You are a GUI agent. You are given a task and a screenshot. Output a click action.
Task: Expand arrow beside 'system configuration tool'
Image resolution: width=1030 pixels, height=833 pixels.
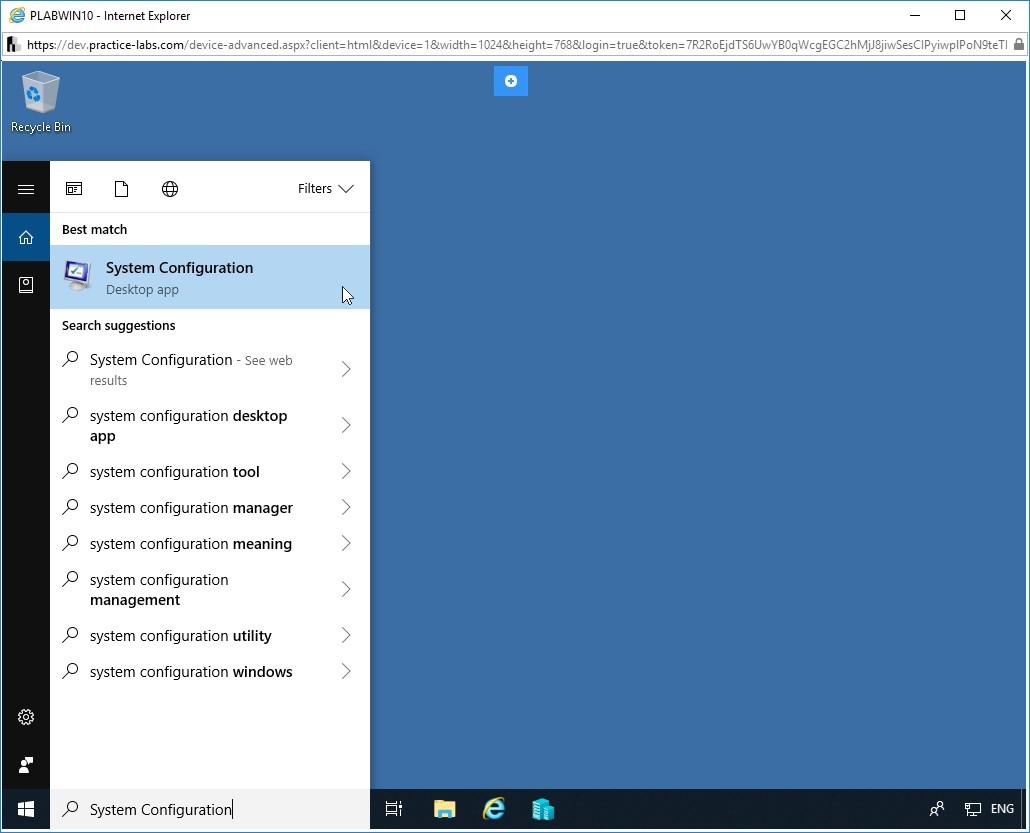point(346,471)
